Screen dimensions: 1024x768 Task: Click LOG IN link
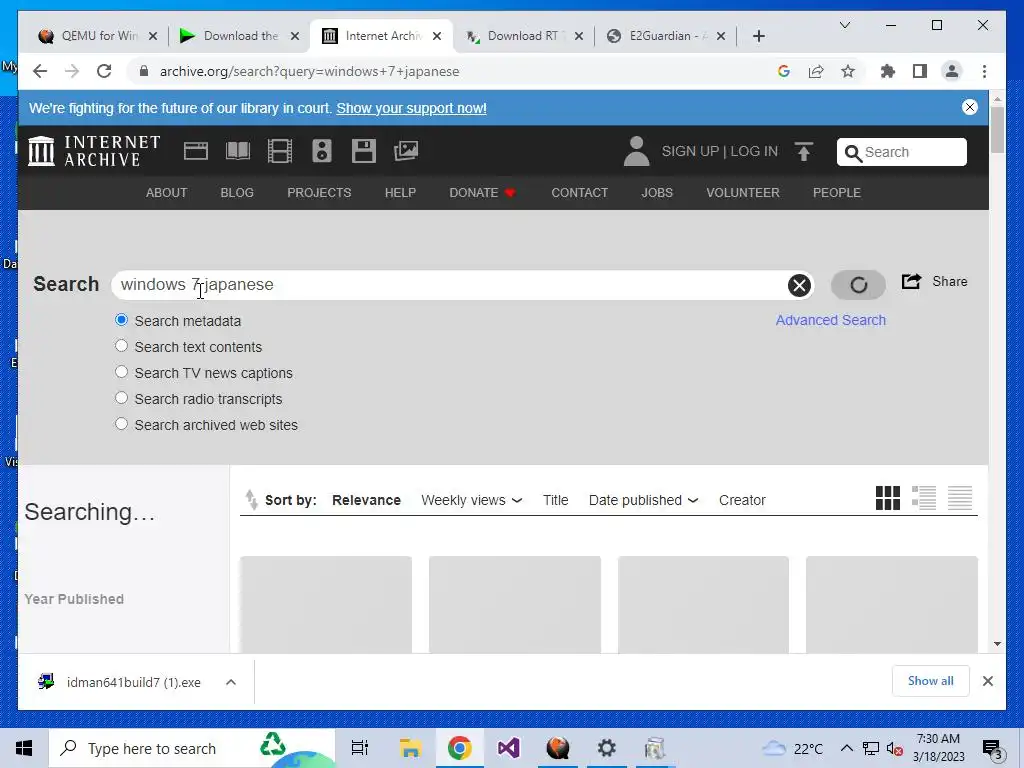(x=754, y=151)
